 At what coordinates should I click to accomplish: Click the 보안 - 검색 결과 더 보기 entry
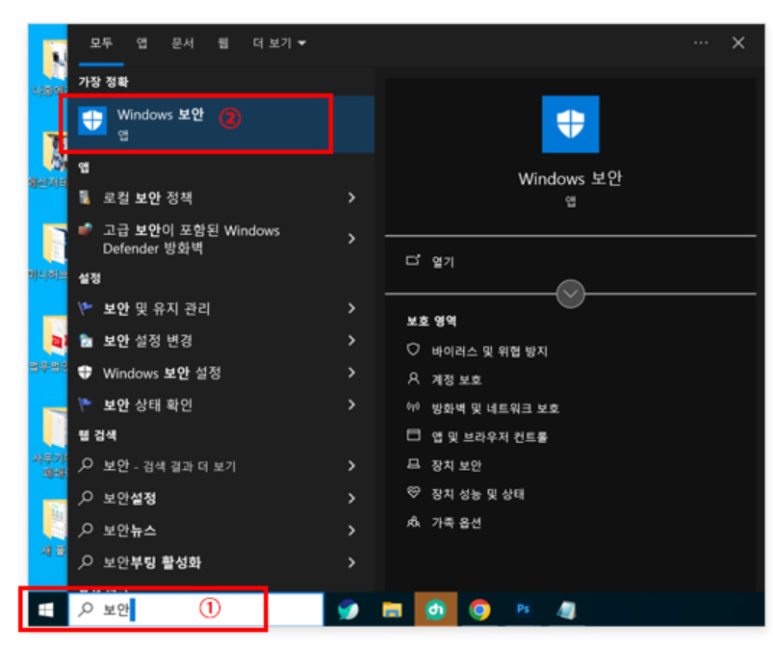pyautogui.click(x=169, y=466)
